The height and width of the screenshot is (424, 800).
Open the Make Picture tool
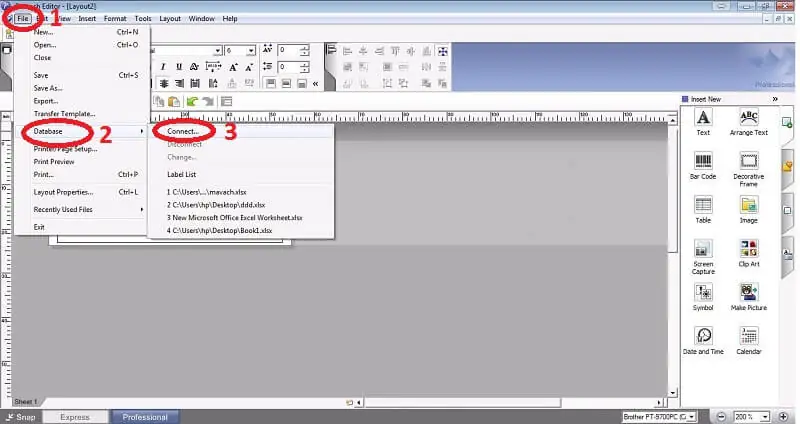coord(748,297)
